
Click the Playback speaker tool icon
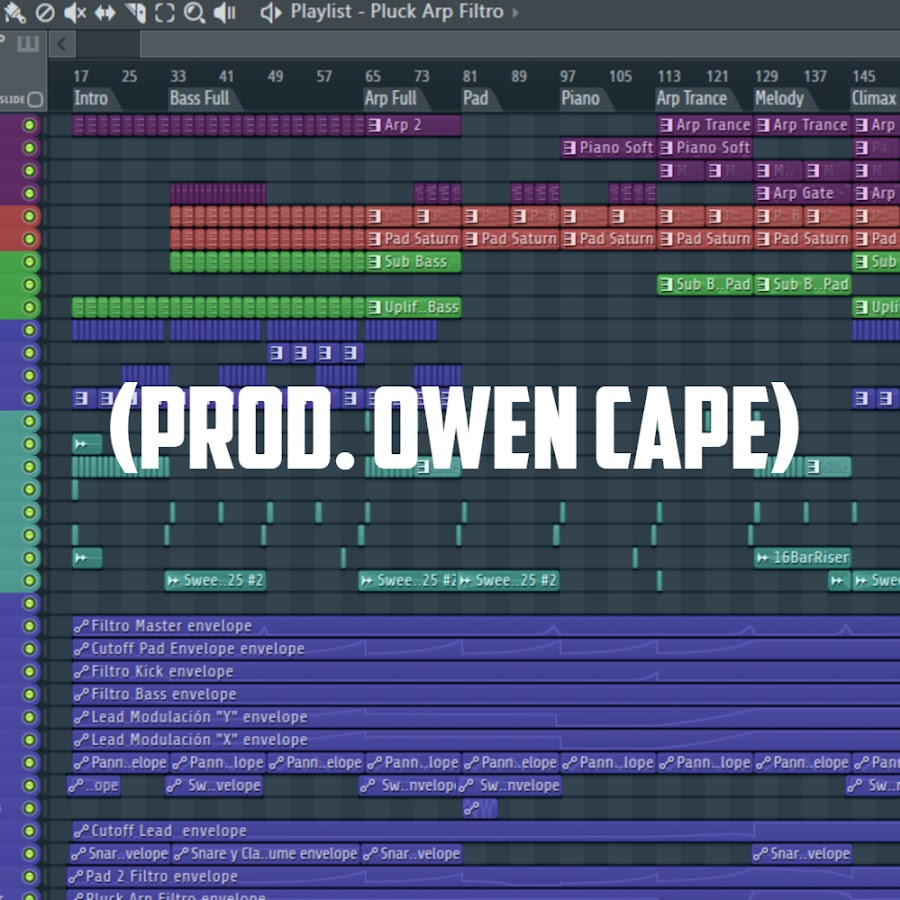(225, 12)
